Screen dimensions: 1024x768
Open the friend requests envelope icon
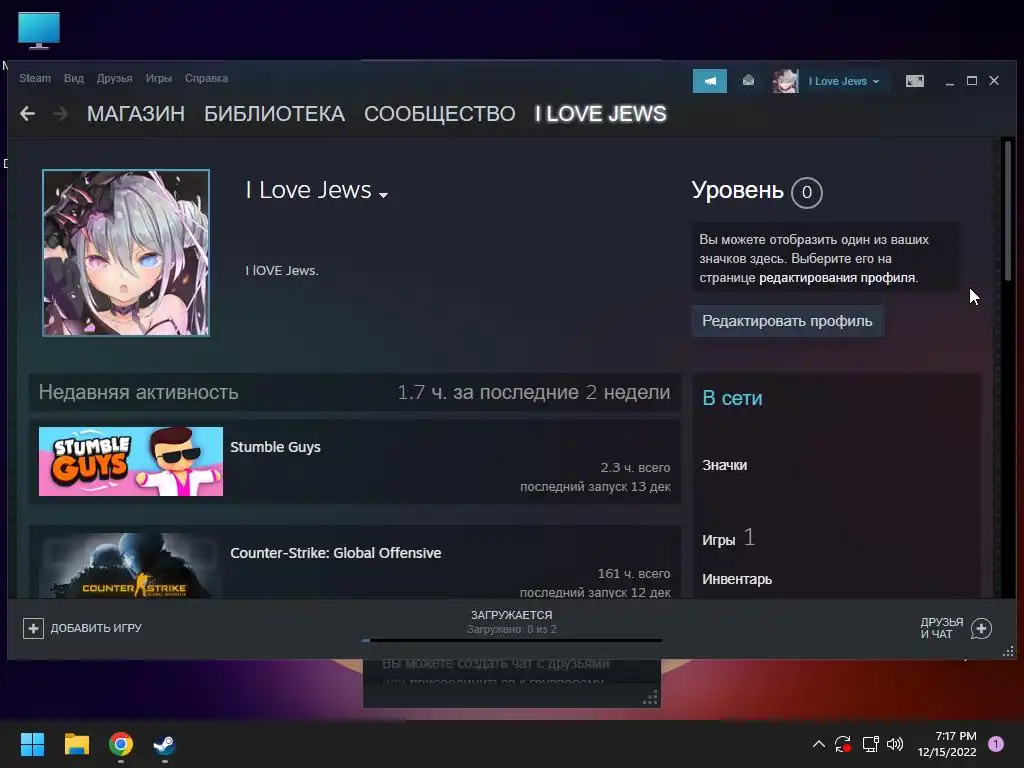(748, 80)
